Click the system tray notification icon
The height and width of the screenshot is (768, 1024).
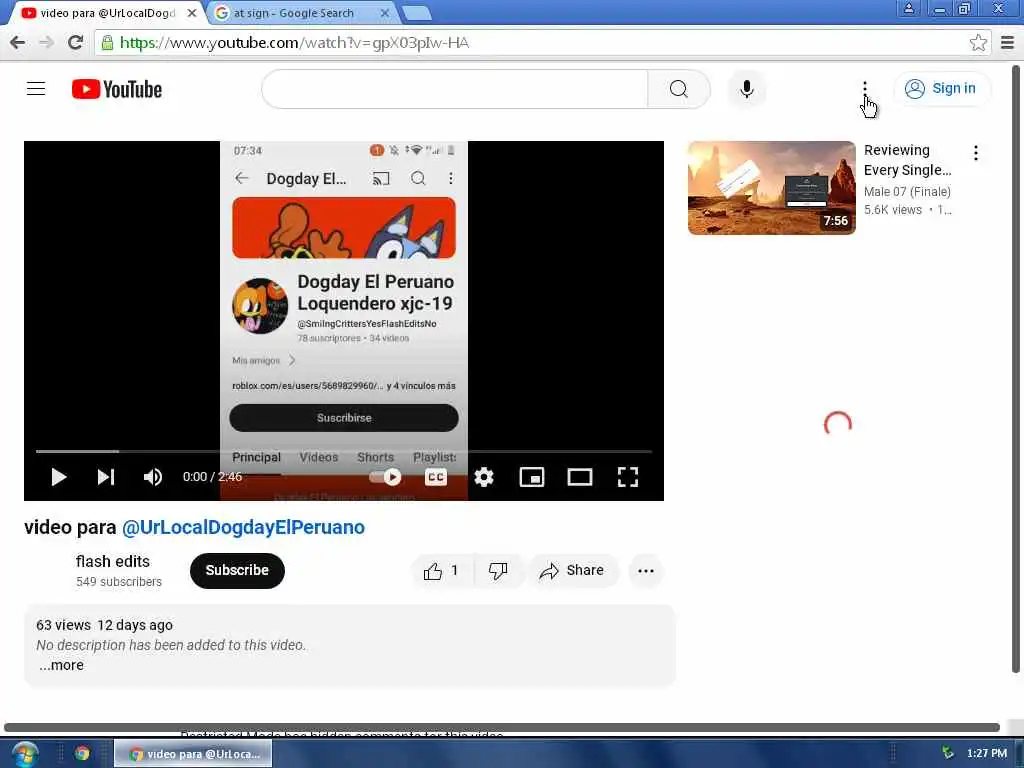[948, 754]
